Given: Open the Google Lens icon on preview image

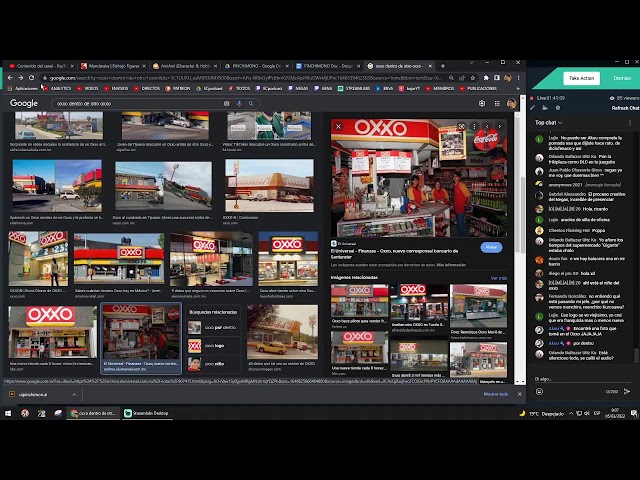Looking at the screenshot, I should pyautogui.click(x=461, y=127).
